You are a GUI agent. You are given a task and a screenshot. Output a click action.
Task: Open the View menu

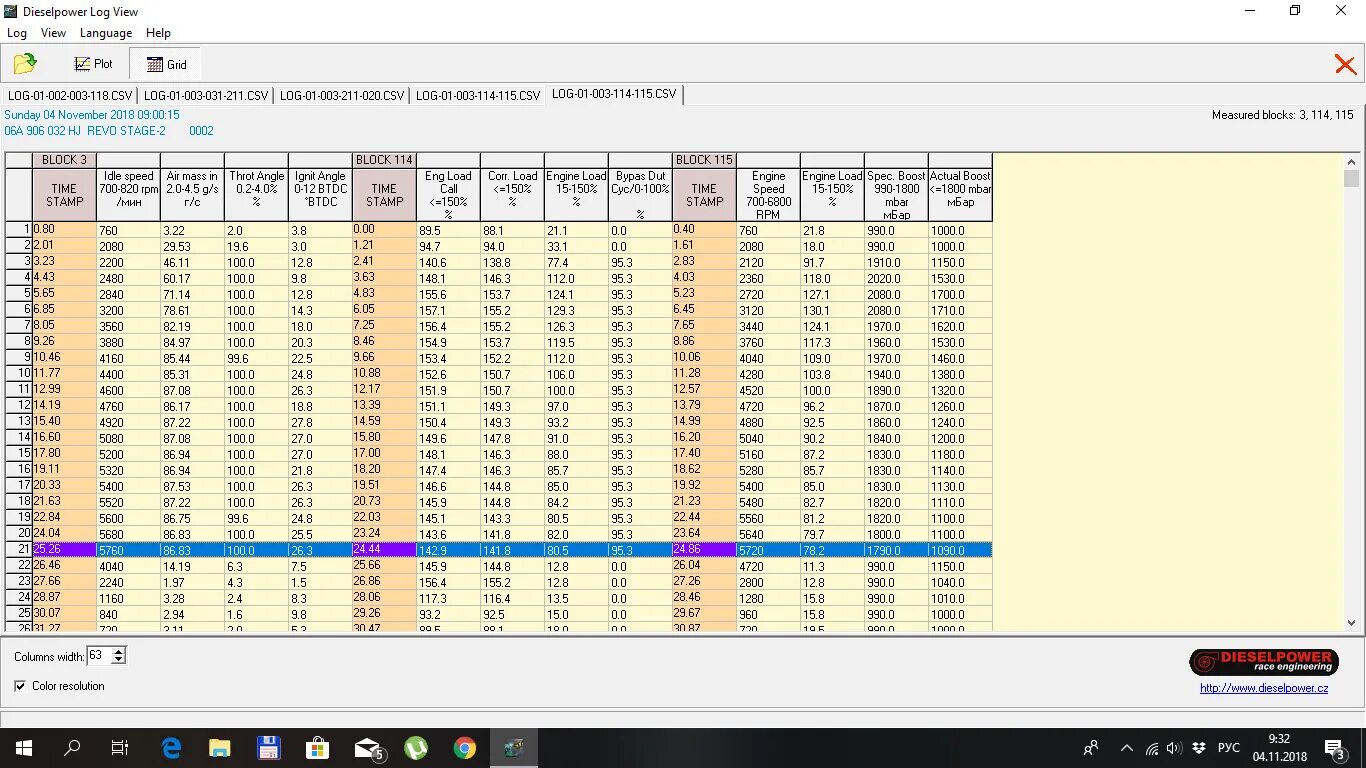click(x=53, y=33)
